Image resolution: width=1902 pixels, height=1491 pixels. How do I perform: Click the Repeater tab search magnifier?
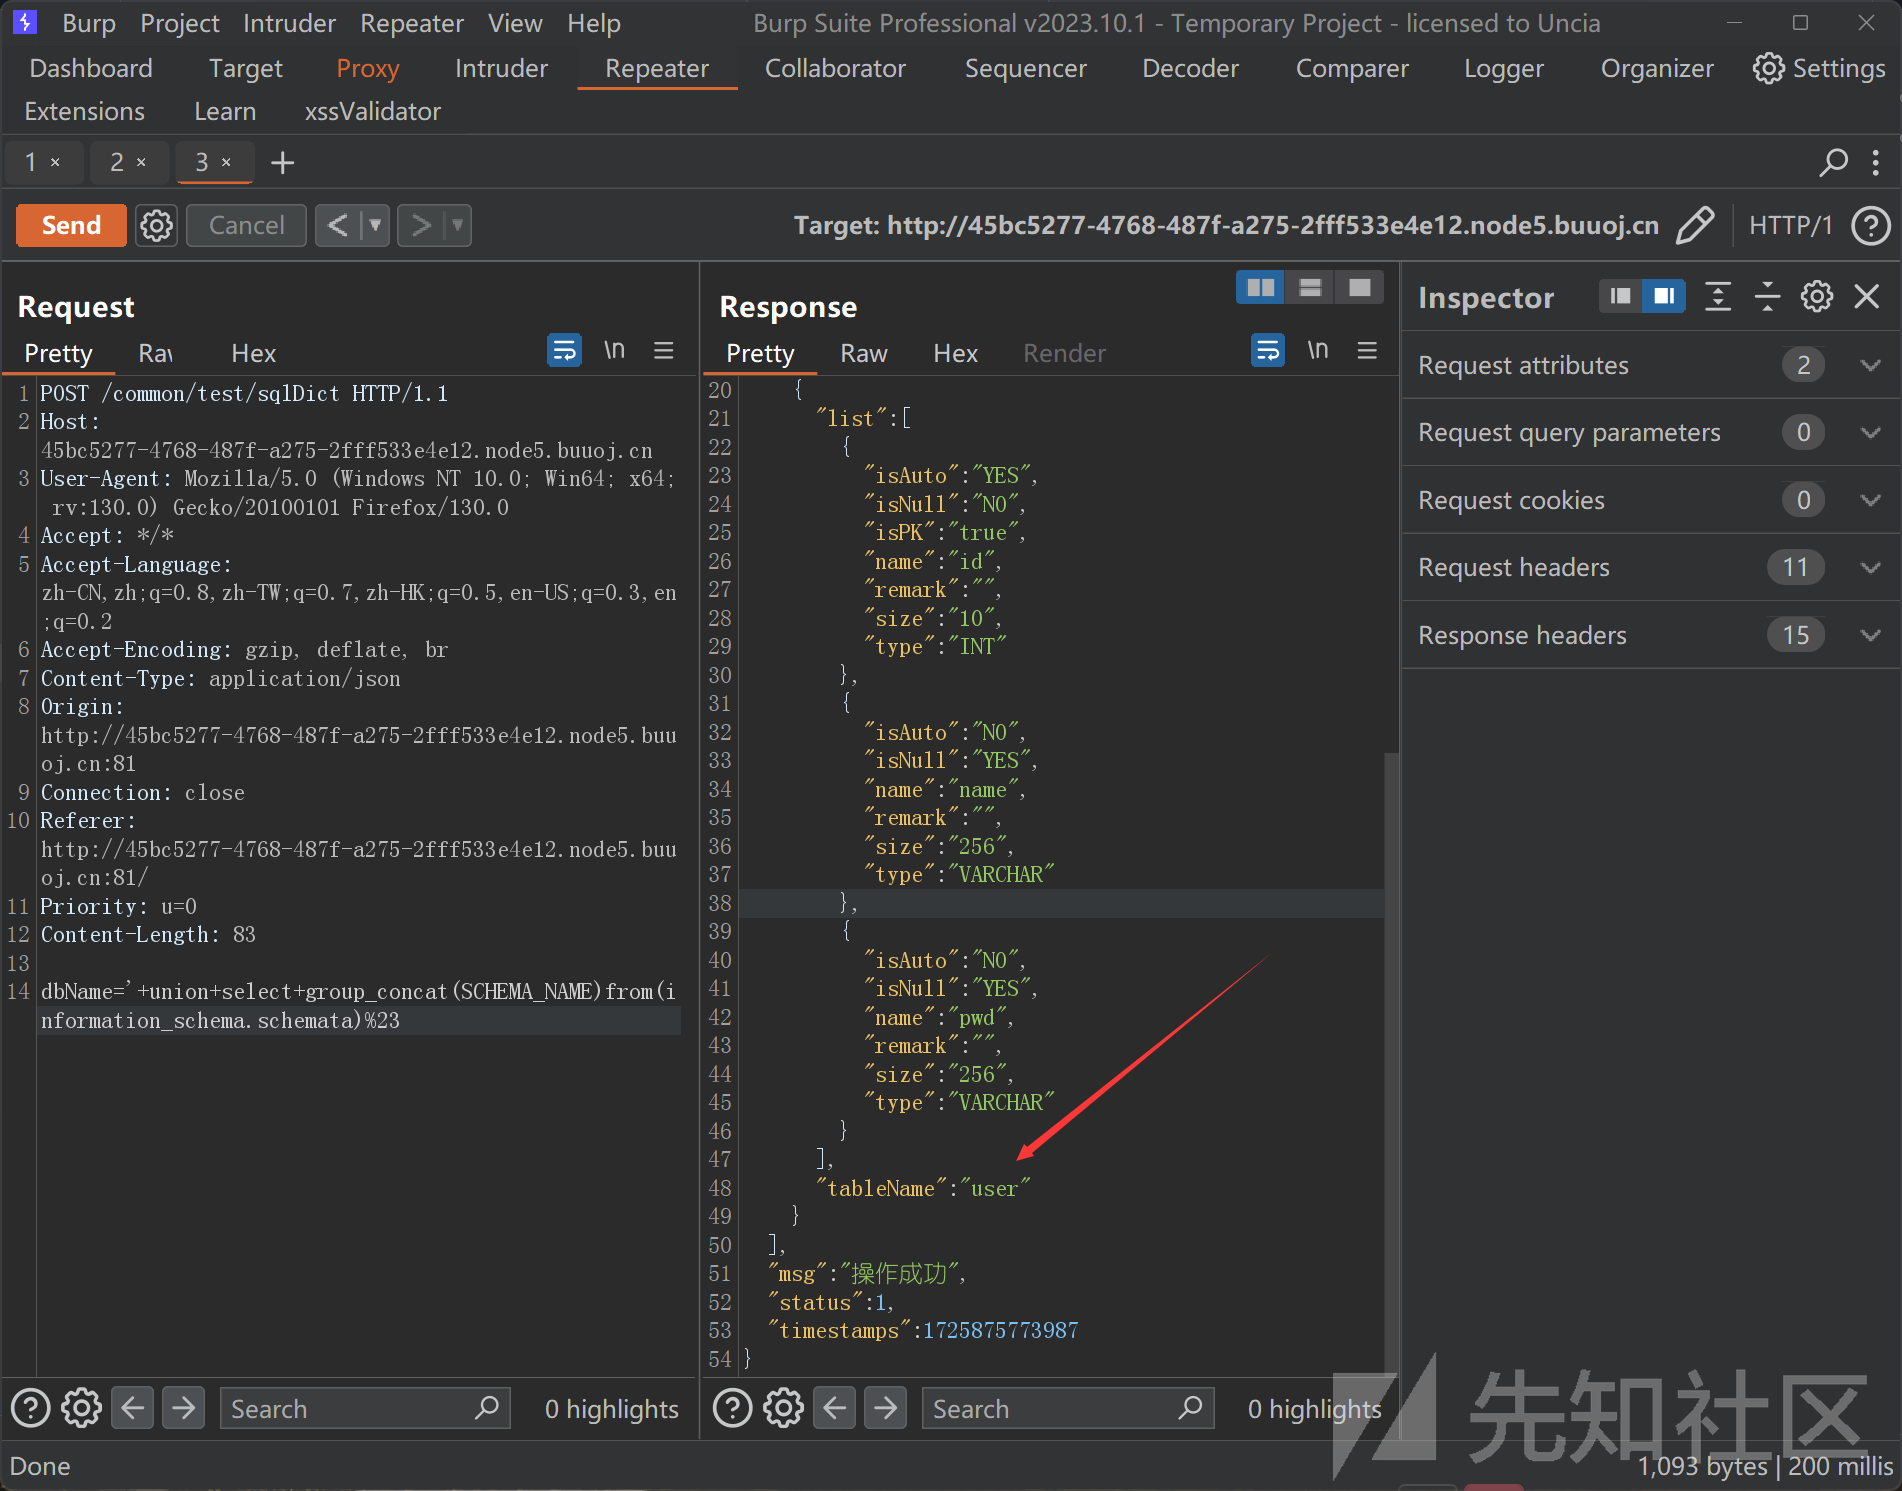pos(1833,162)
